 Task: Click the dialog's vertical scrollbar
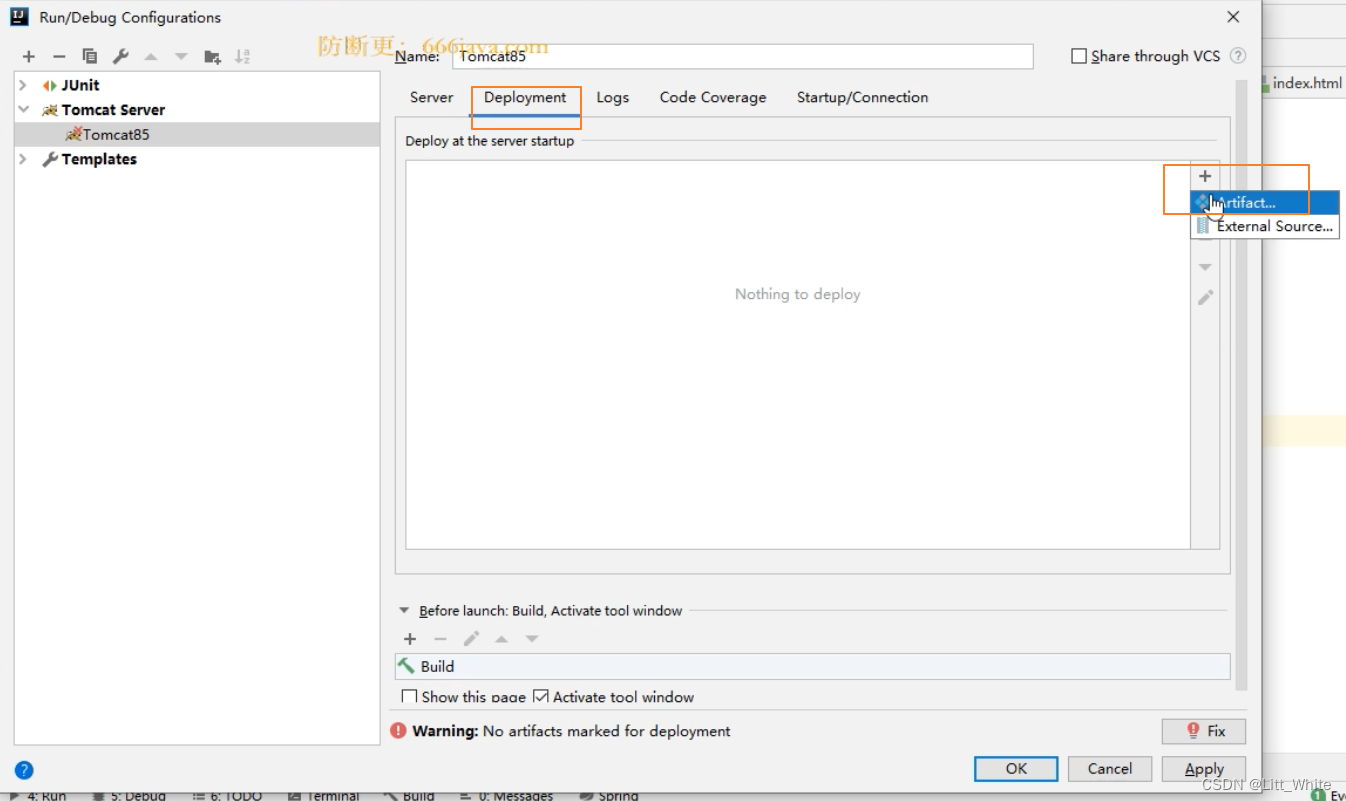tap(1242, 385)
